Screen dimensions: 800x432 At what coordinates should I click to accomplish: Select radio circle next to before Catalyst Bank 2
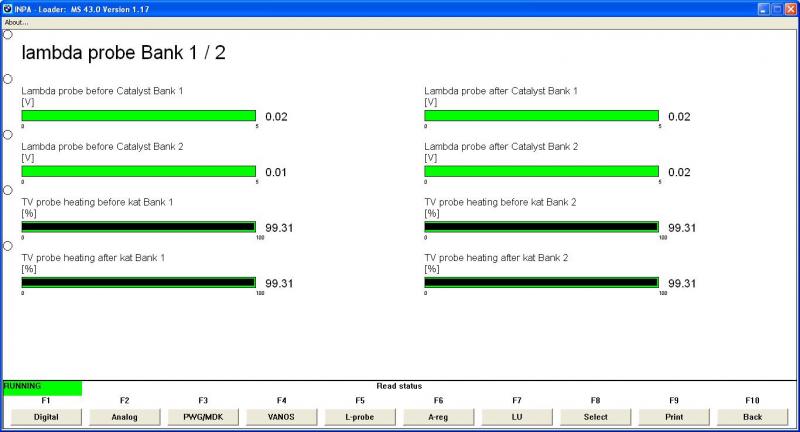[8, 134]
